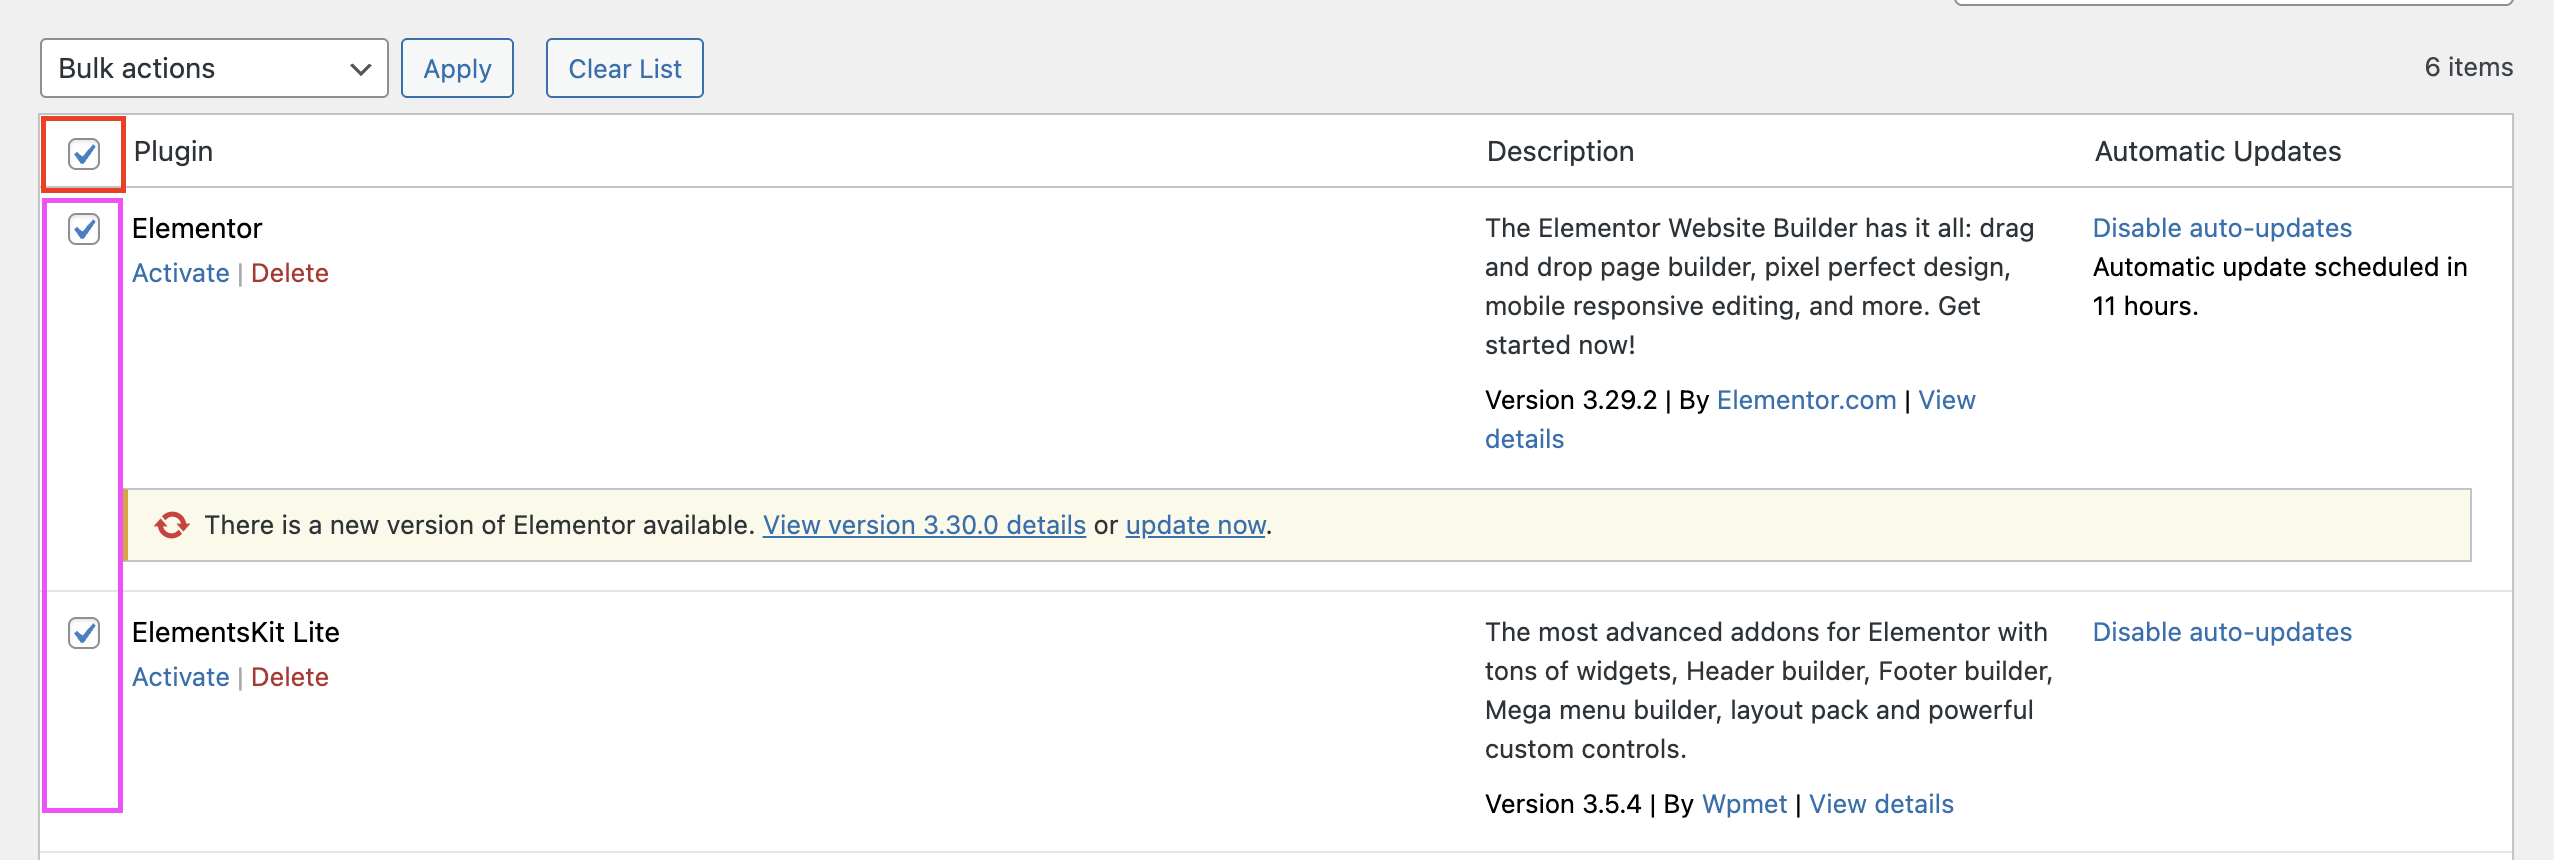This screenshot has height=860, width=2554.
Task: Delete the ElementsKit Lite plugin
Action: click(x=289, y=677)
